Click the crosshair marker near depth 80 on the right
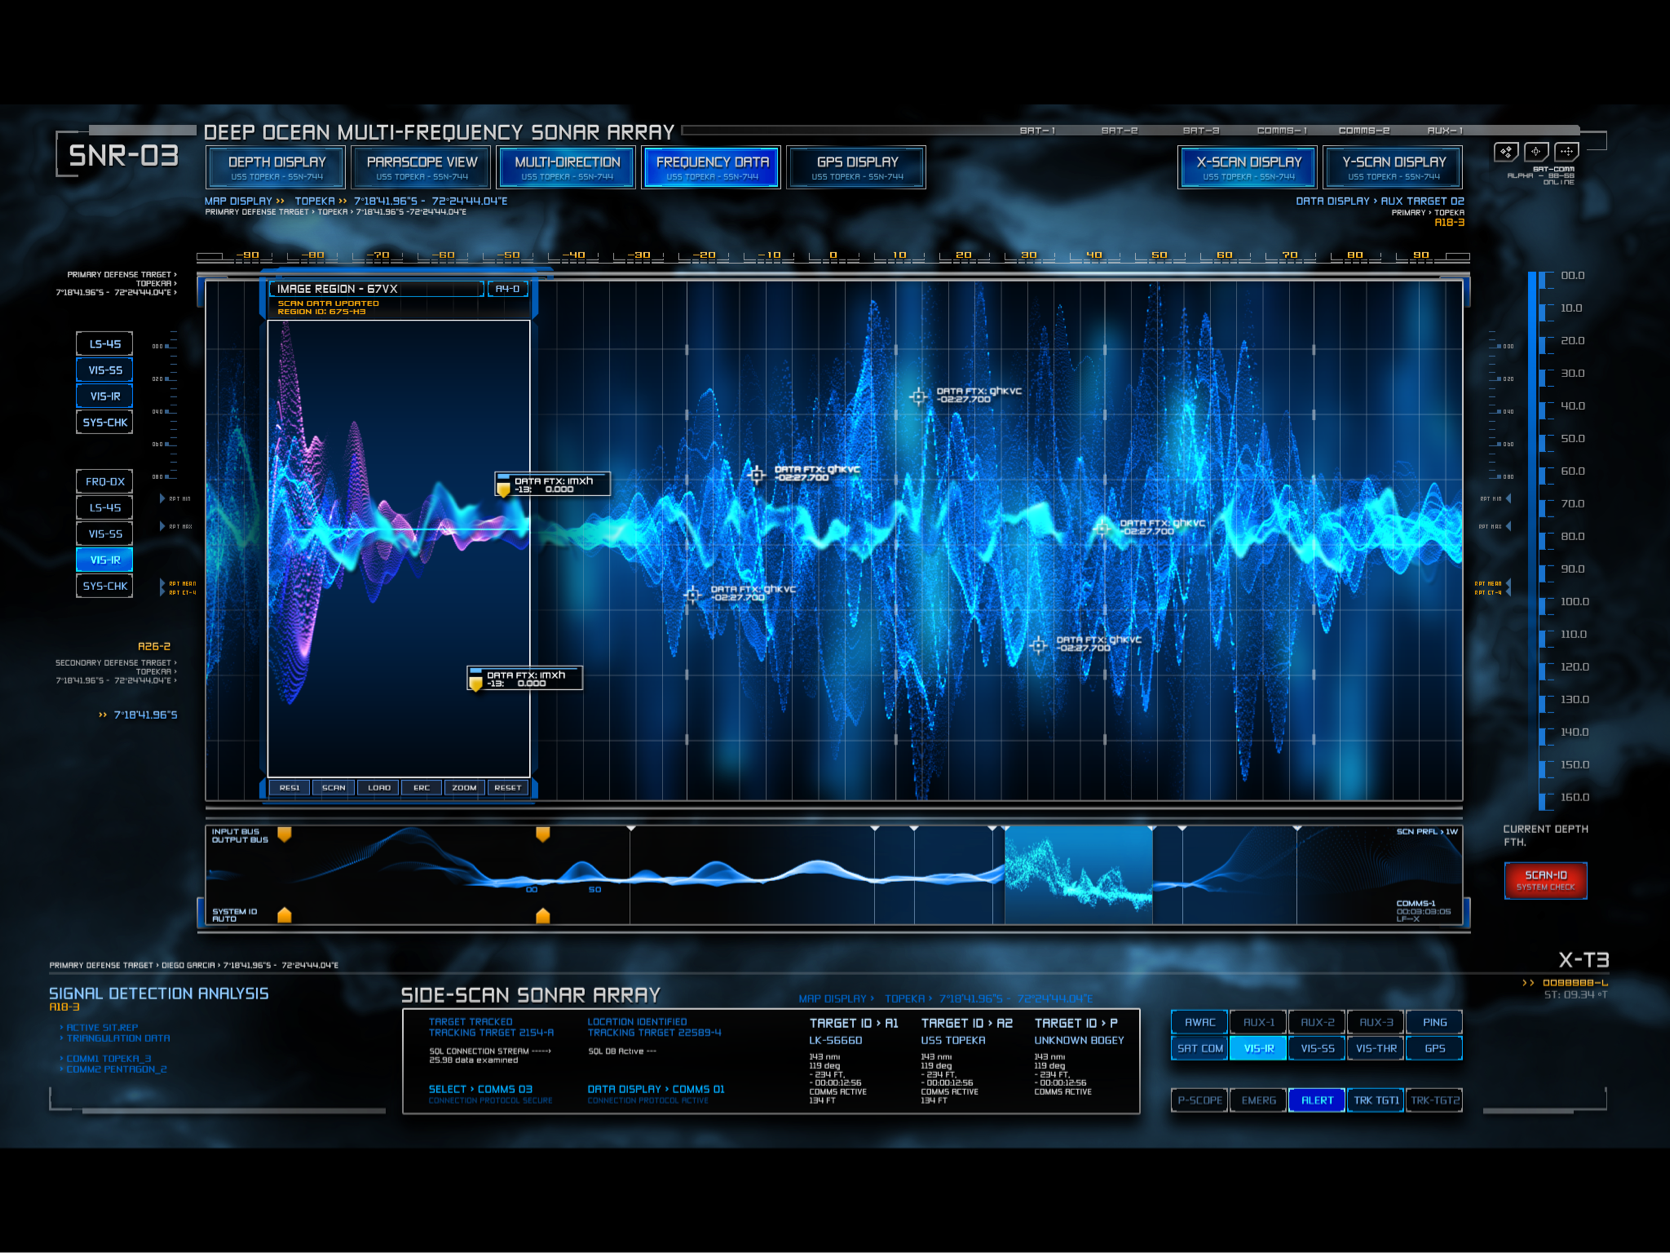The image size is (1670, 1253). 1102,528
